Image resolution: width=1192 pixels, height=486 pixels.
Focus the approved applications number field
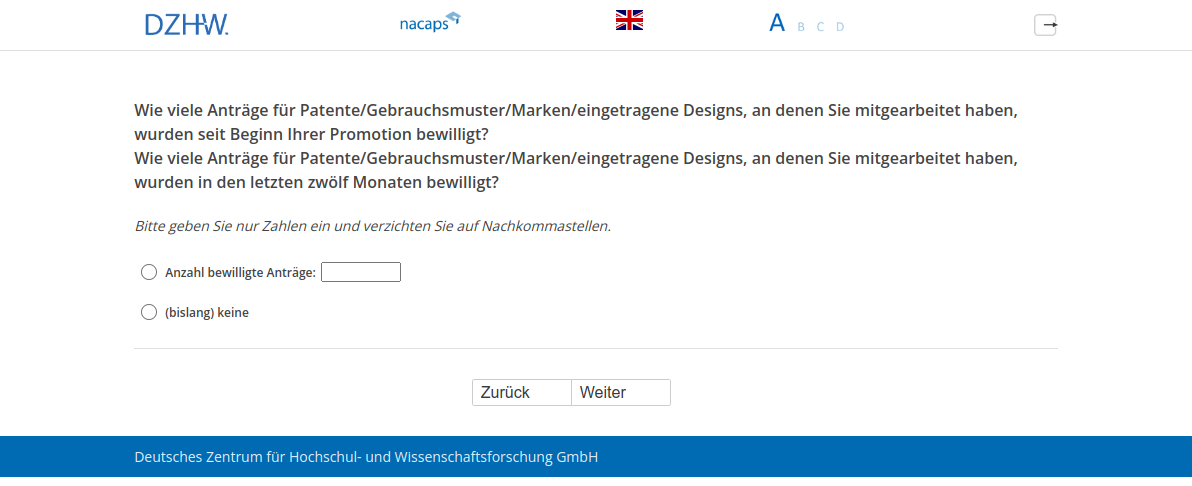coord(360,272)
